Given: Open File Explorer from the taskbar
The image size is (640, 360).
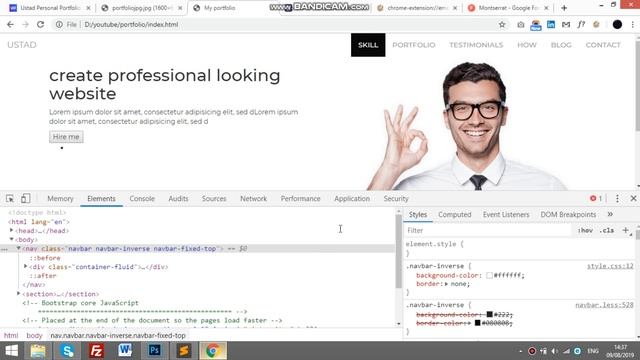Looking at the screenshot, I should (x=38, y=351).
